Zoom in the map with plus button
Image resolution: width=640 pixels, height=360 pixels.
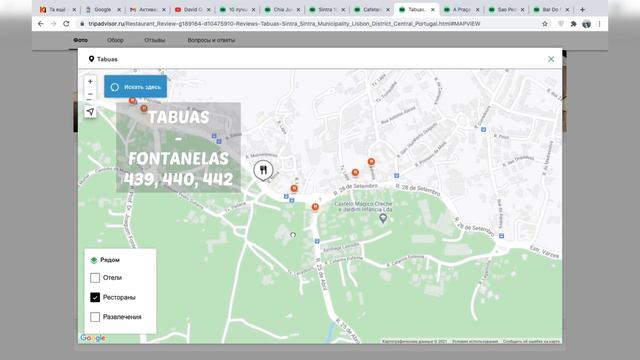tap(90, 81)
